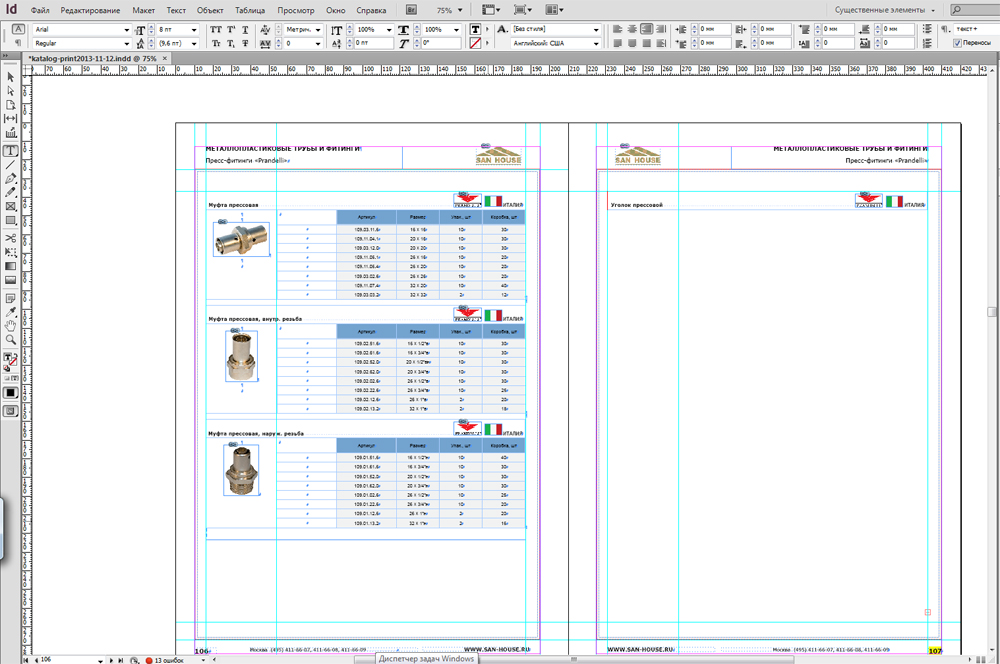
Task: Select the Page tool
Action: pos(10,105)
